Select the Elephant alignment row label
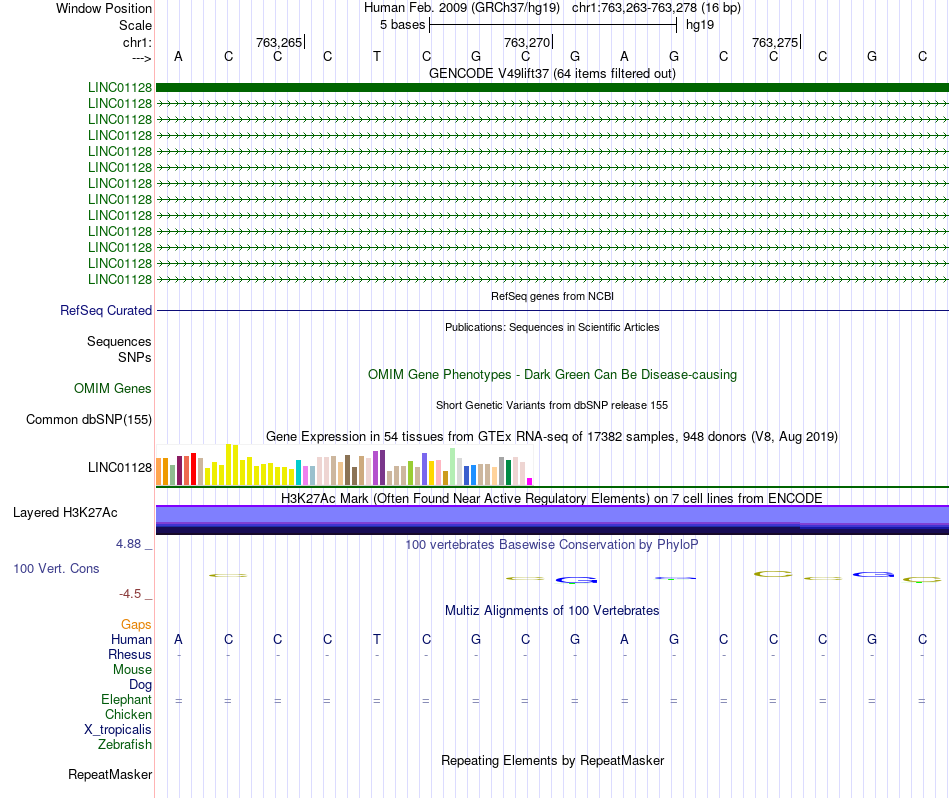Screen dimensions: 950x798 [126, 699]
